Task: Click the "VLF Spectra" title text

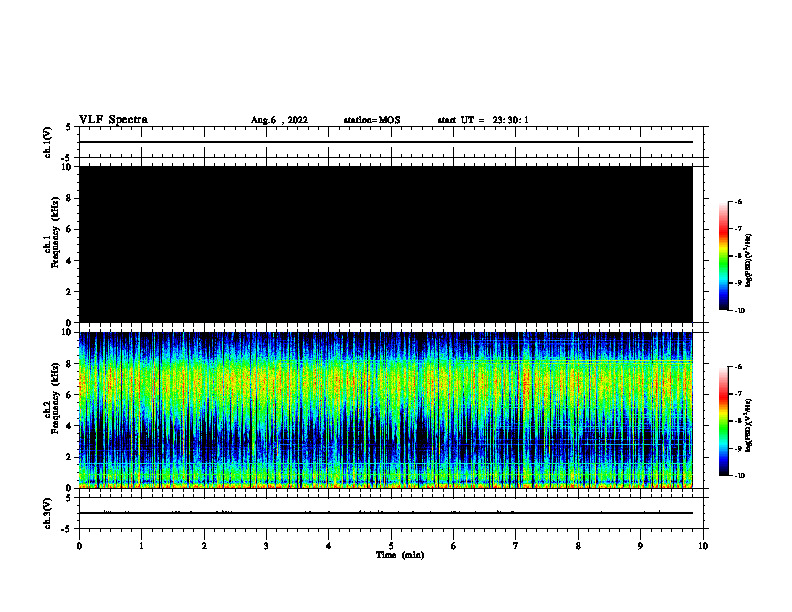Action: (113, 120)
